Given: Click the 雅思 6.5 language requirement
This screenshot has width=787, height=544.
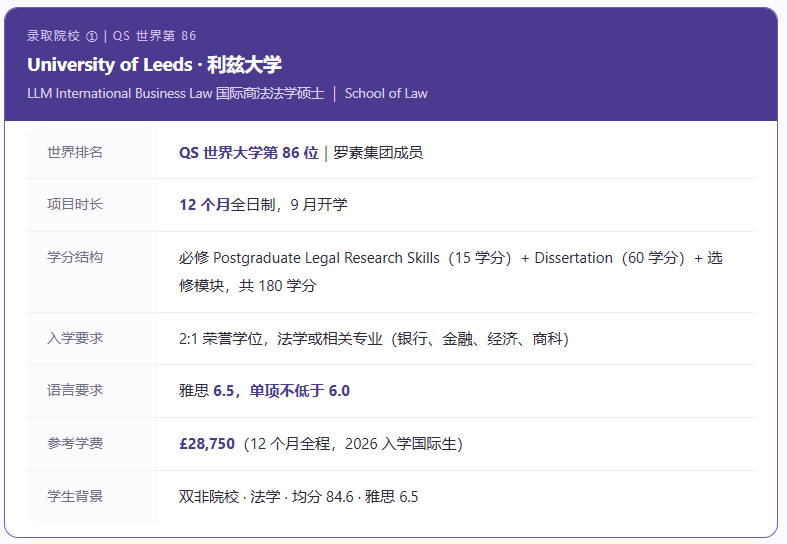Looking at the screenshot, I should click(x=207, y=391).
